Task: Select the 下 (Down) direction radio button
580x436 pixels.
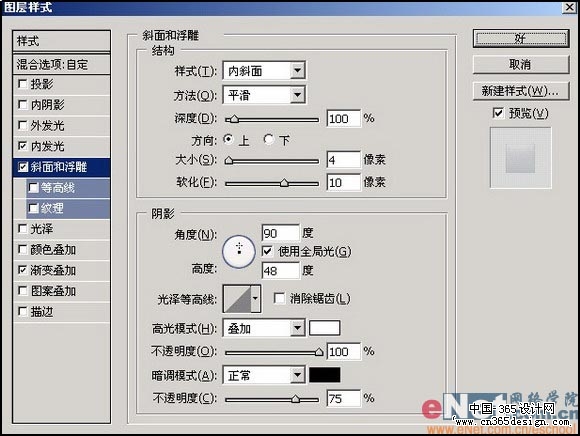Action: (x=269, y=139)
